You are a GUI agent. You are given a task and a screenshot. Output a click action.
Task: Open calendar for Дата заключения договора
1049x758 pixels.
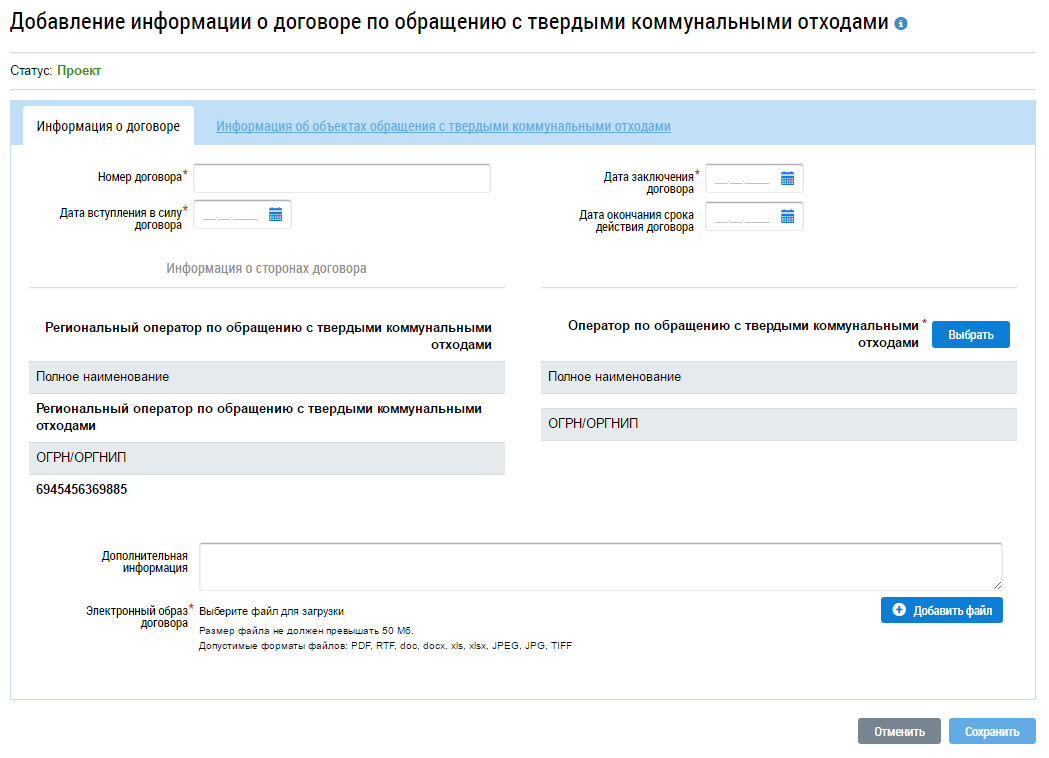click(787, 179)
